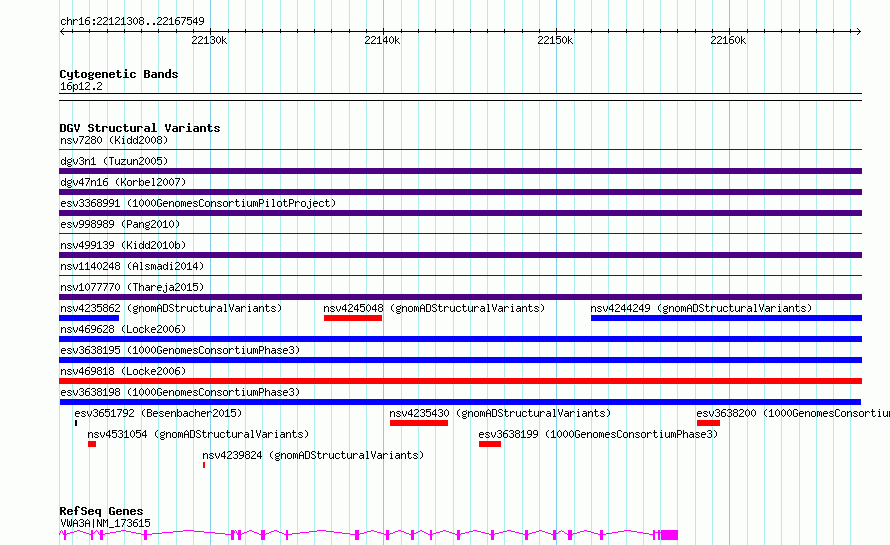Click the purple bar under dgv47n16

coord(461,192)
